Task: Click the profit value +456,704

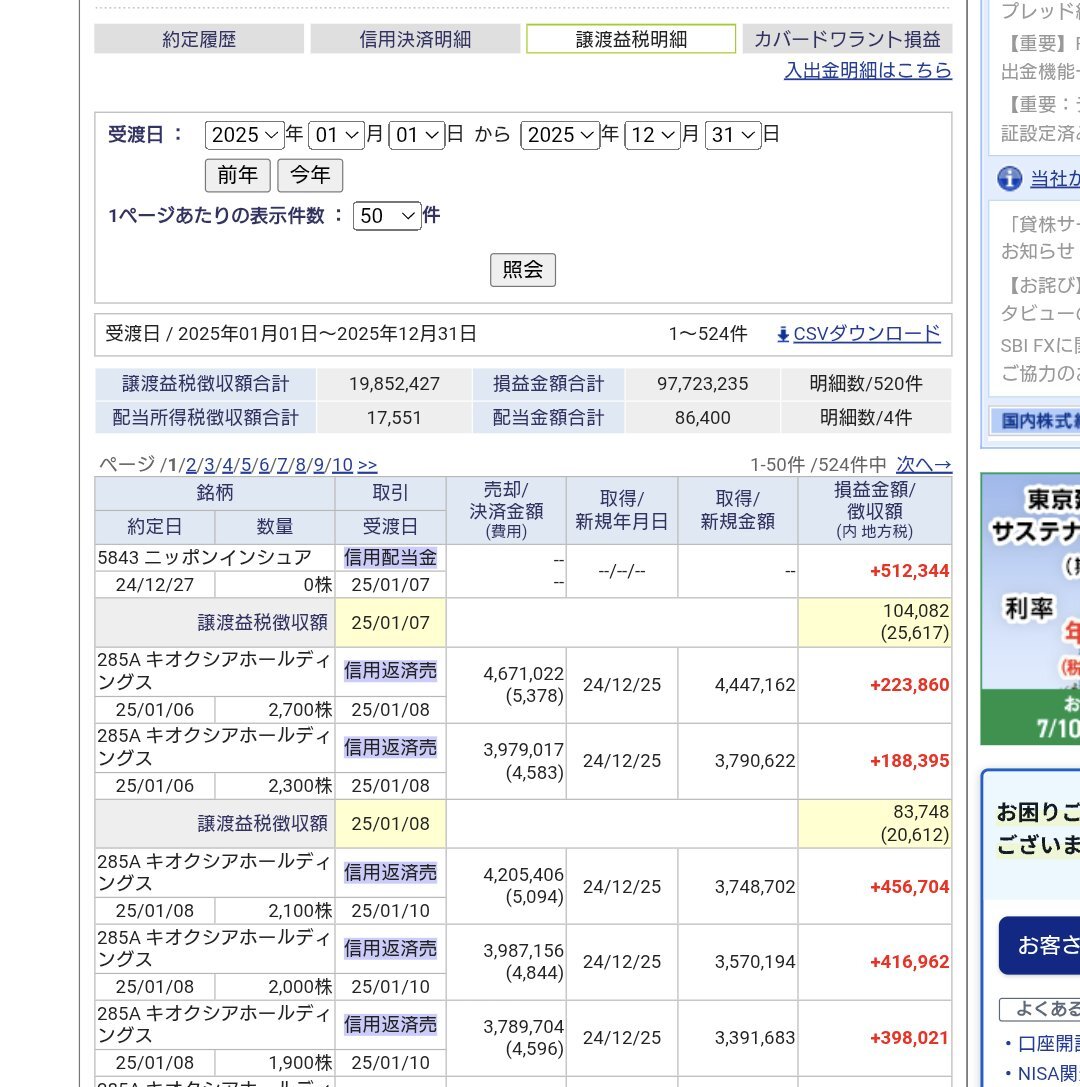Action: (x=909, y=887)
